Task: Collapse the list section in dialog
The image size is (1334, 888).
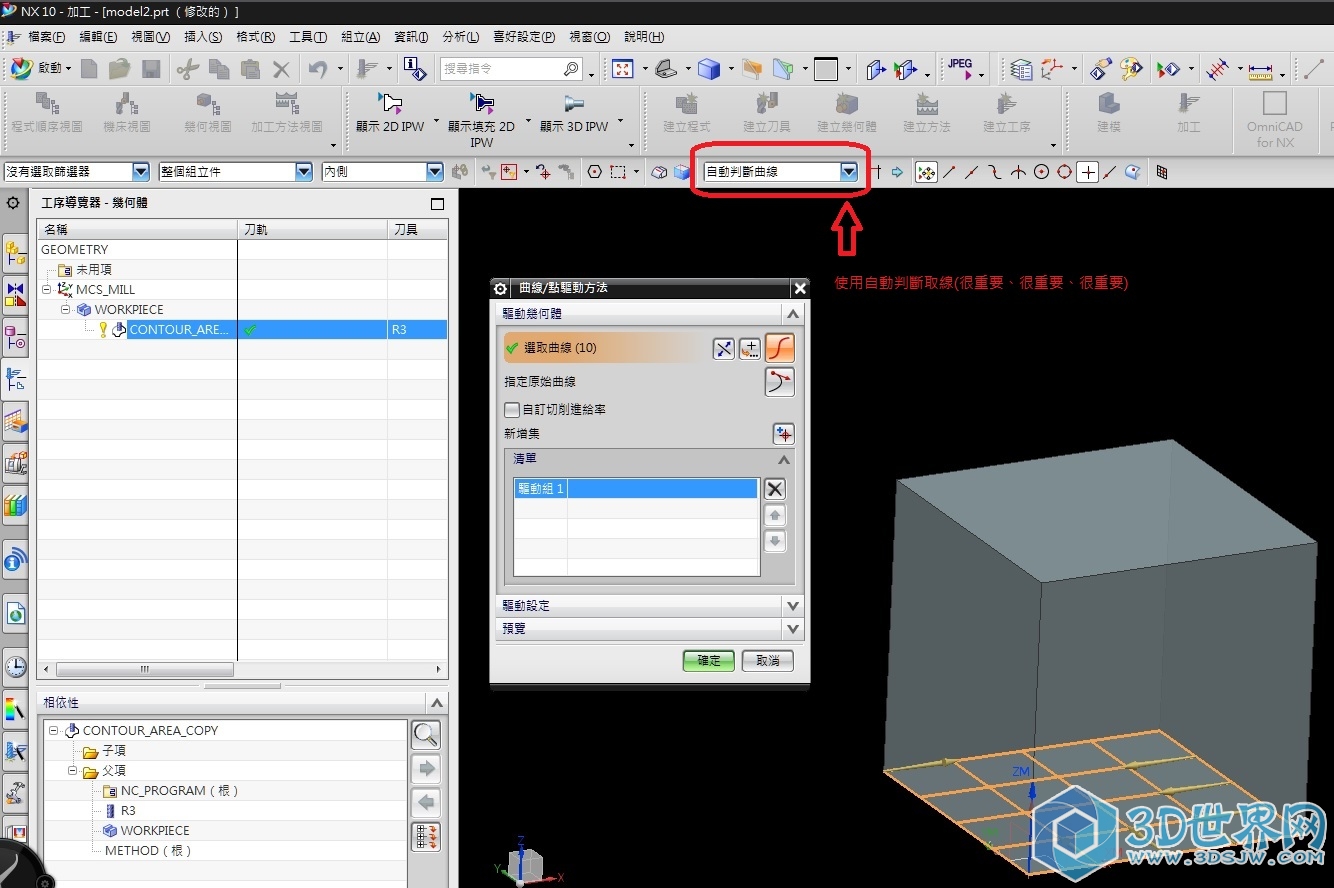Action: [x=784, y=459]
